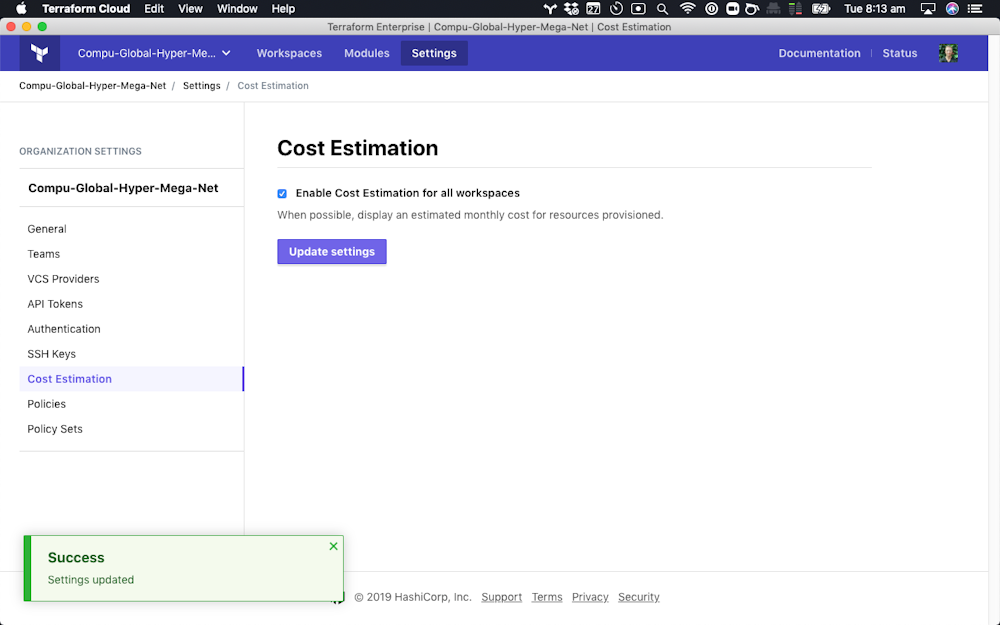Image resolution: width=1000 pixels, height=625 pixels.
Task: Click the video camera icon in the menu bar
Action: tap(735, 8)
